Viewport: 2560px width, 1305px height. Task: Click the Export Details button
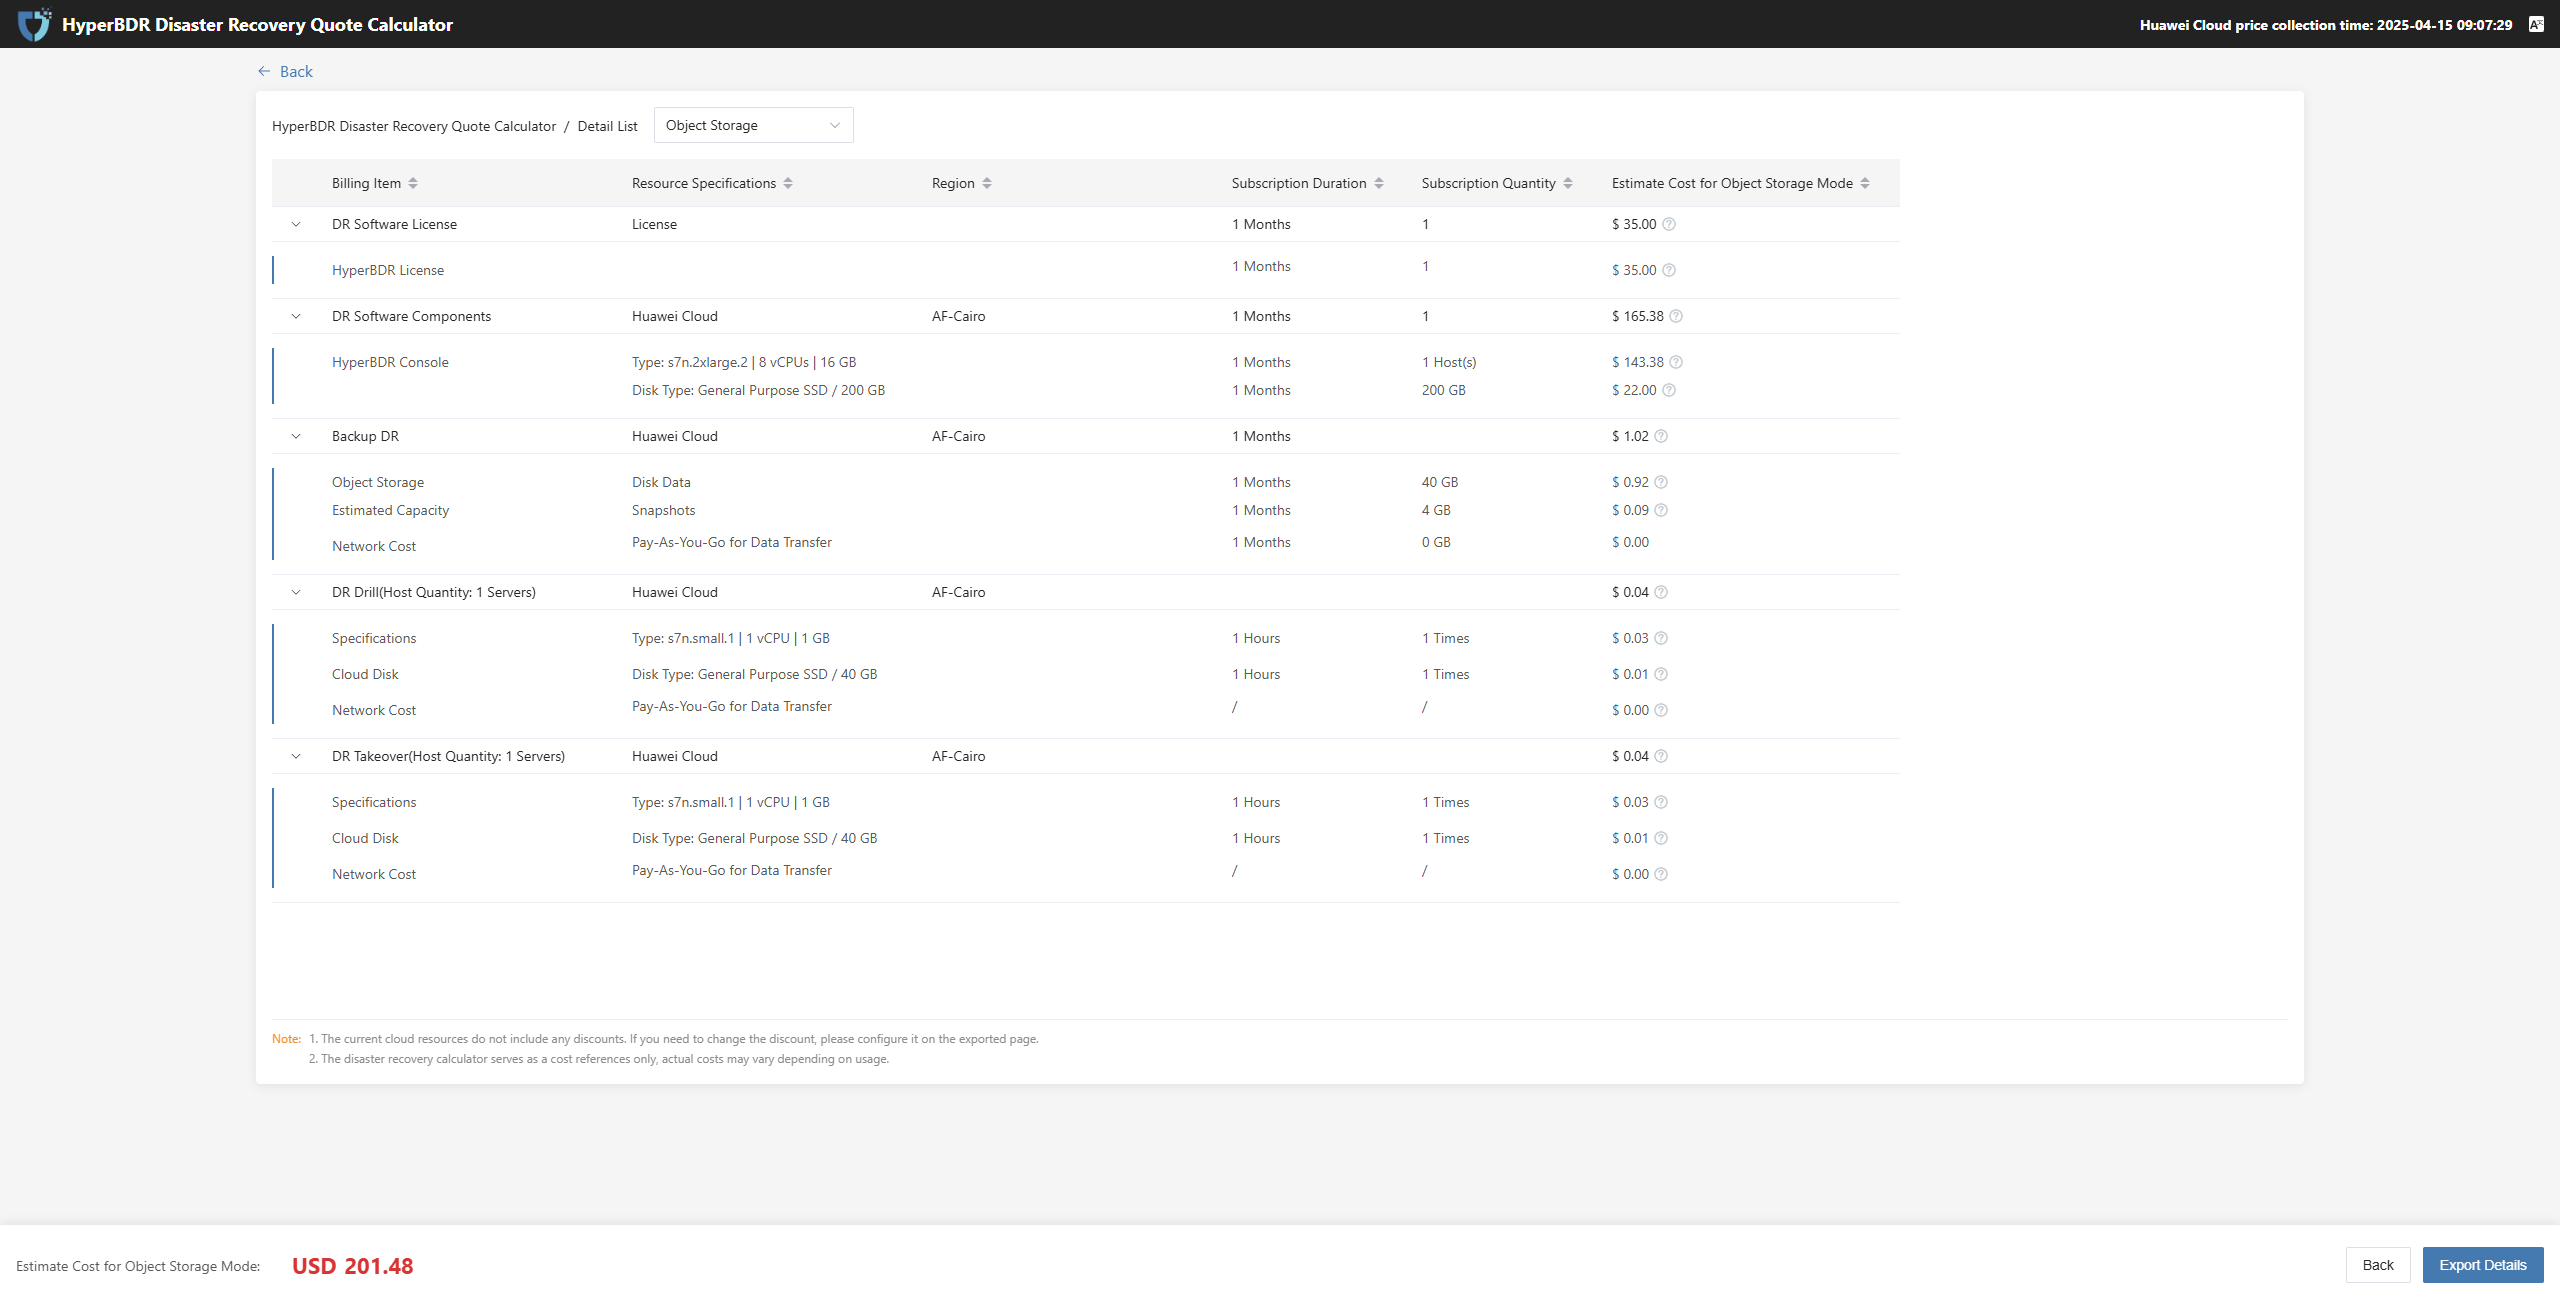(2482, 1265)
